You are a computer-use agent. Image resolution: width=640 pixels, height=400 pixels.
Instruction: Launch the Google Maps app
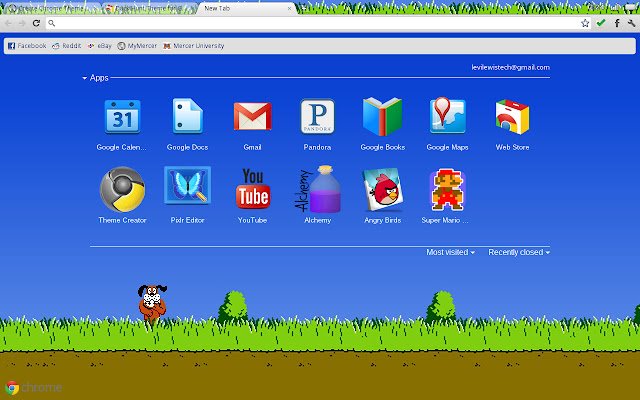[x=447, y=116]
